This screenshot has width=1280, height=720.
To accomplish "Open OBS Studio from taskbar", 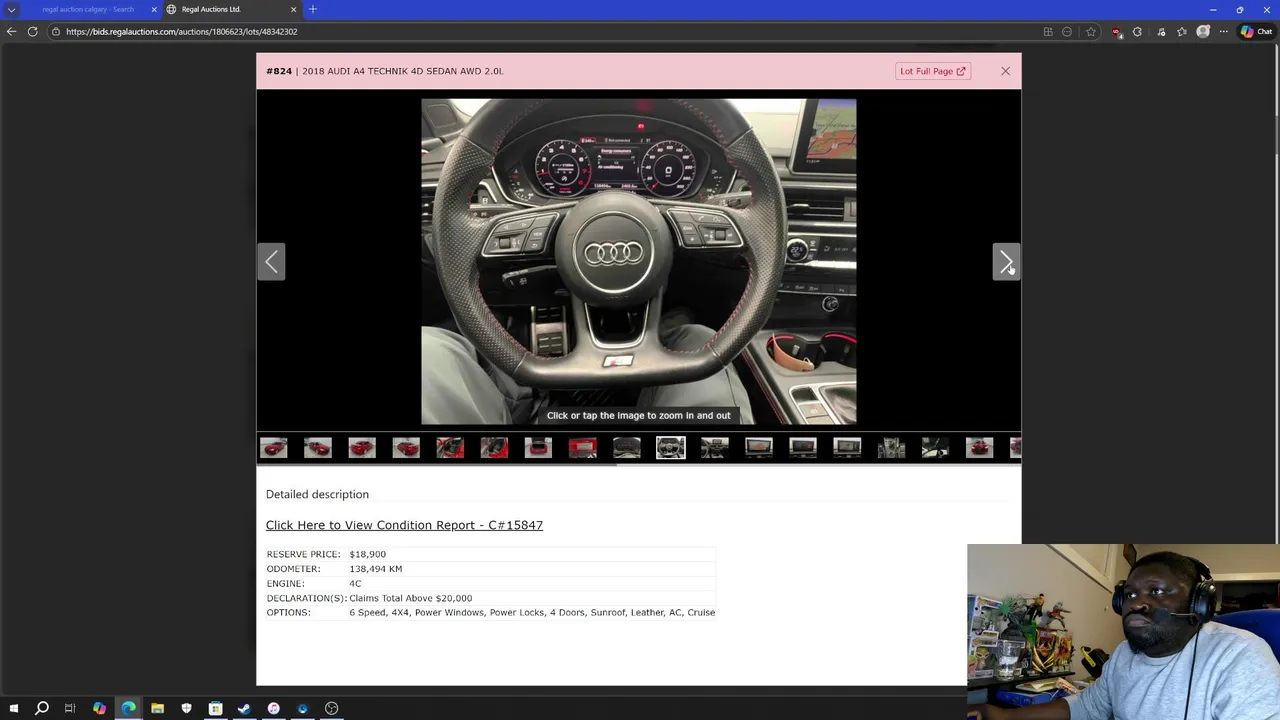I will [x=331, y=708].
